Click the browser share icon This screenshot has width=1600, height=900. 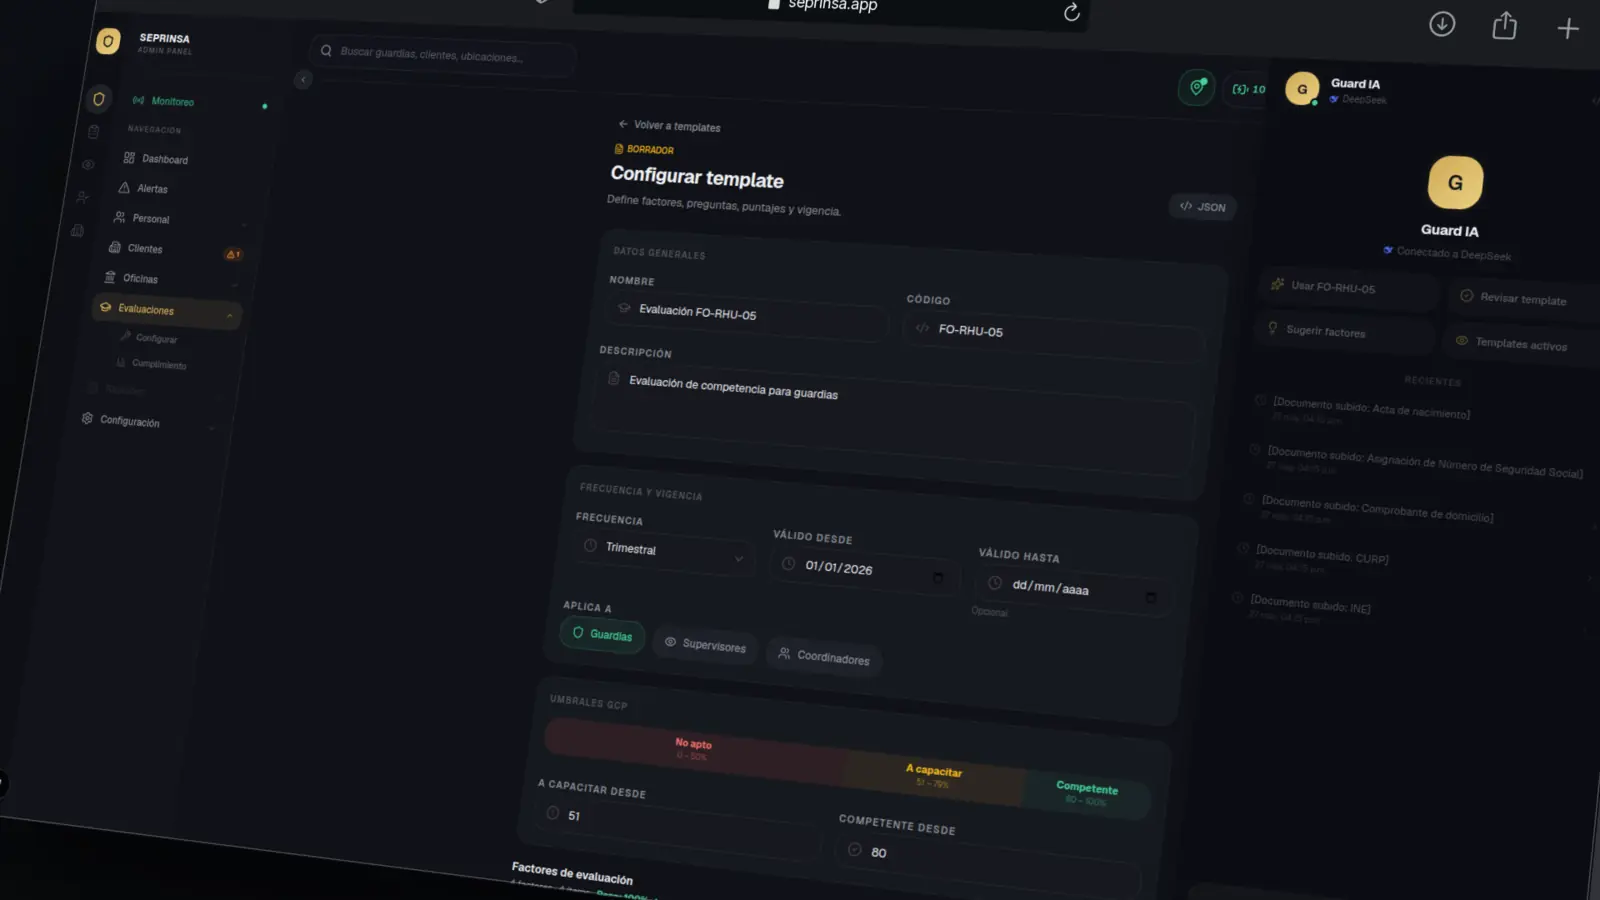click(x=1505, y=26)
